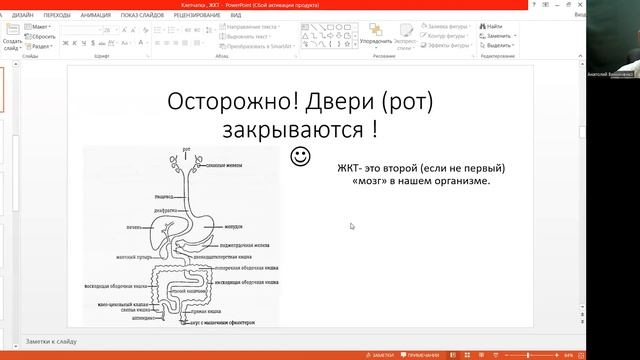Open Эффекты фигуры (Shape Effects)
The height and width of the screenshot is (360, 640).
coord(446,45)
